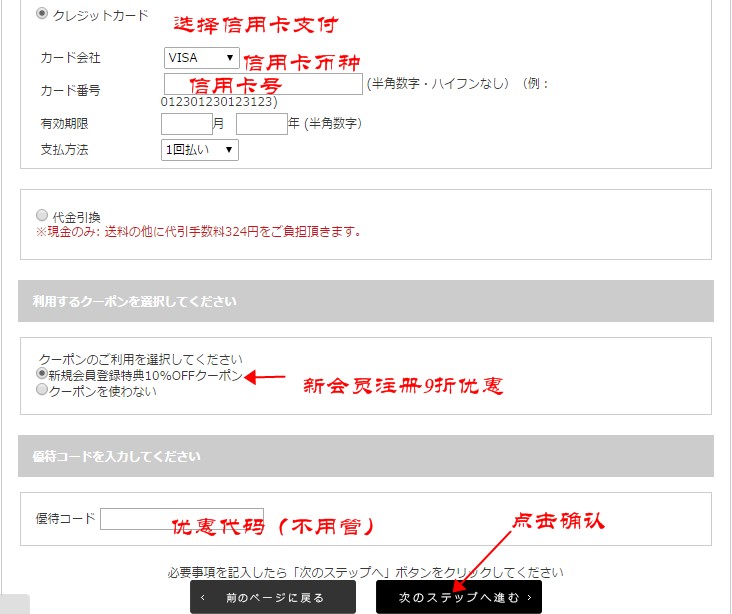The image size is (732, 614).
Task: Click the expiry month input field
Action: tap(186, 123)
